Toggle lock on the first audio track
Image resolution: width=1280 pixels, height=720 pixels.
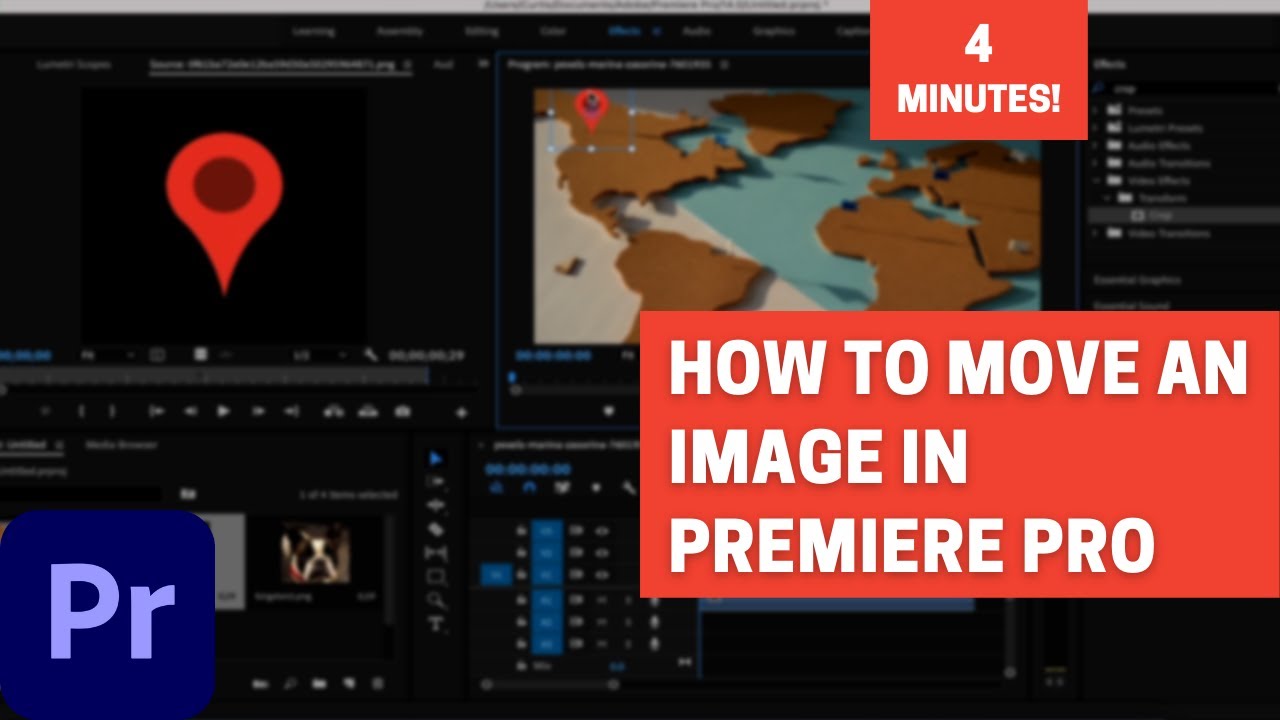(x=521, y=600)
